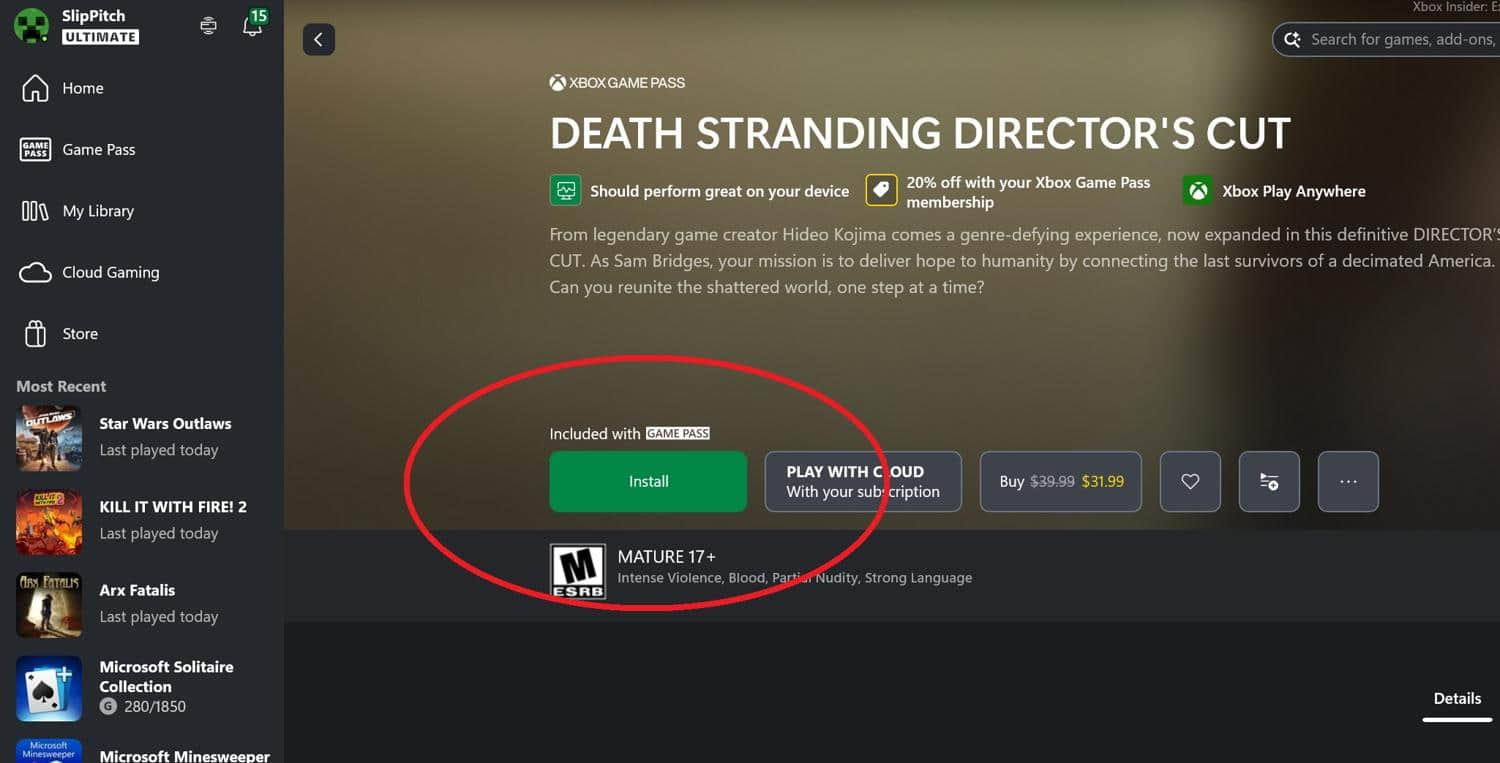Buy the game for $31.99

[x=1060, y=482]
